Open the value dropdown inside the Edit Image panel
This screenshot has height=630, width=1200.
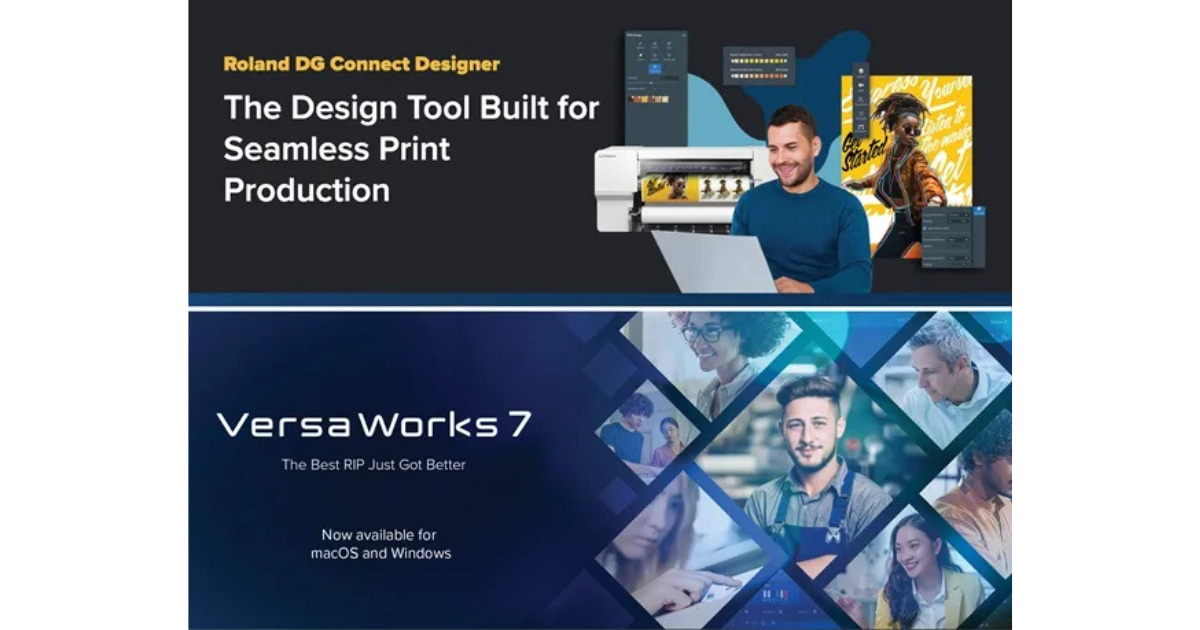pyautogui.click(x=670, y=78)
